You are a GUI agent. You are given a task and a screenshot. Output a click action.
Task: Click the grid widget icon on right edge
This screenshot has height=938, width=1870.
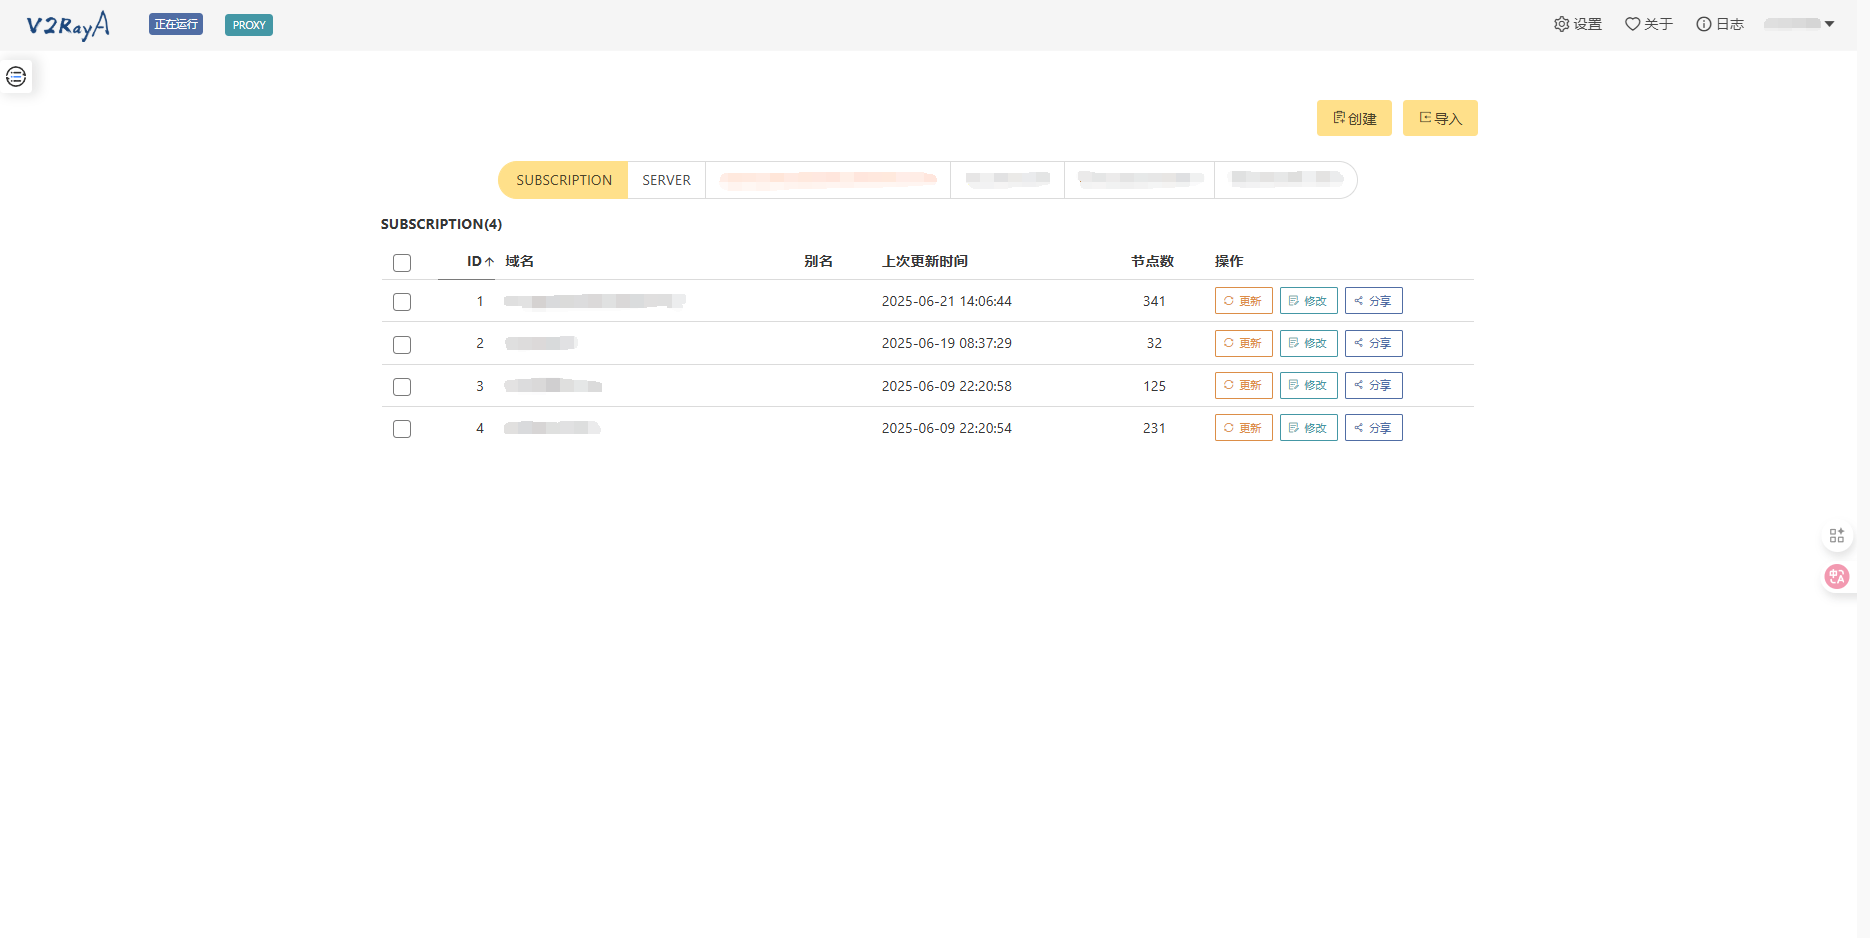pos(1837,536)
